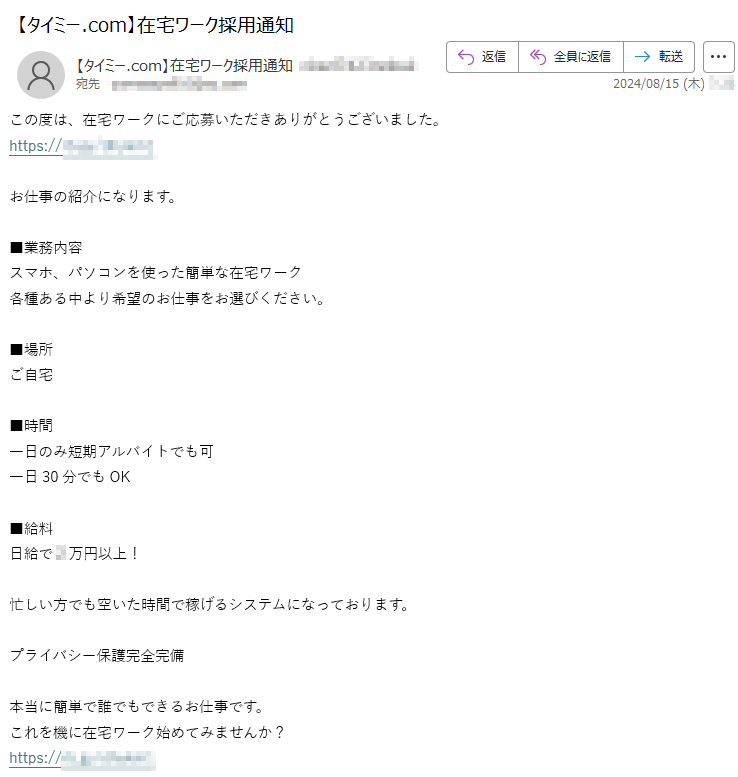Click the blue forward arrow icon
Image resolution: width=738 pixels, height=777 pixels.
(642, 57)
